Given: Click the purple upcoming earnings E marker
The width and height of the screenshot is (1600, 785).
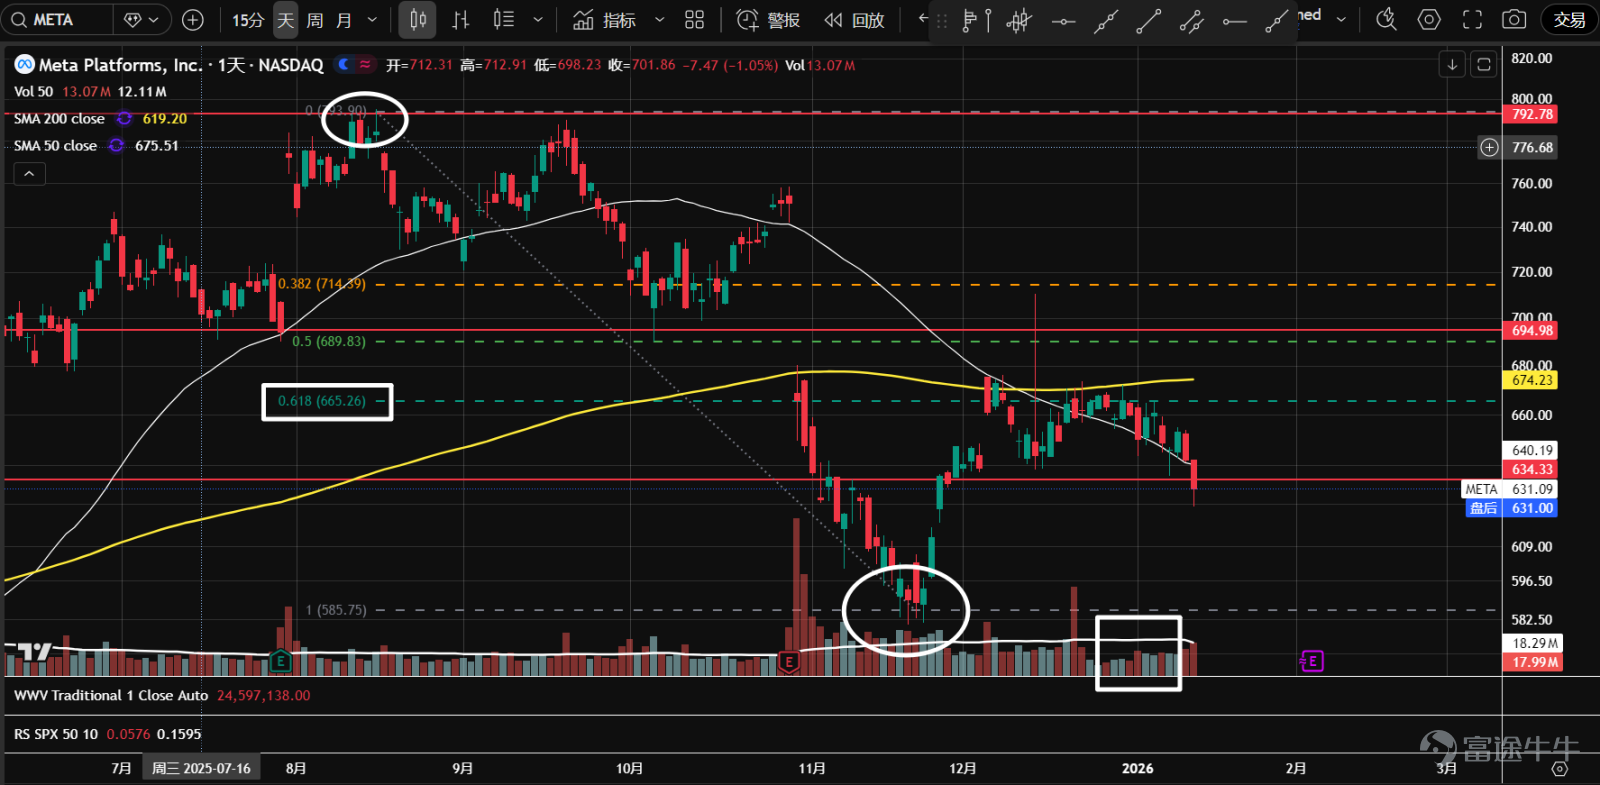Looking at the screenshot, I should coord(1311,660).
